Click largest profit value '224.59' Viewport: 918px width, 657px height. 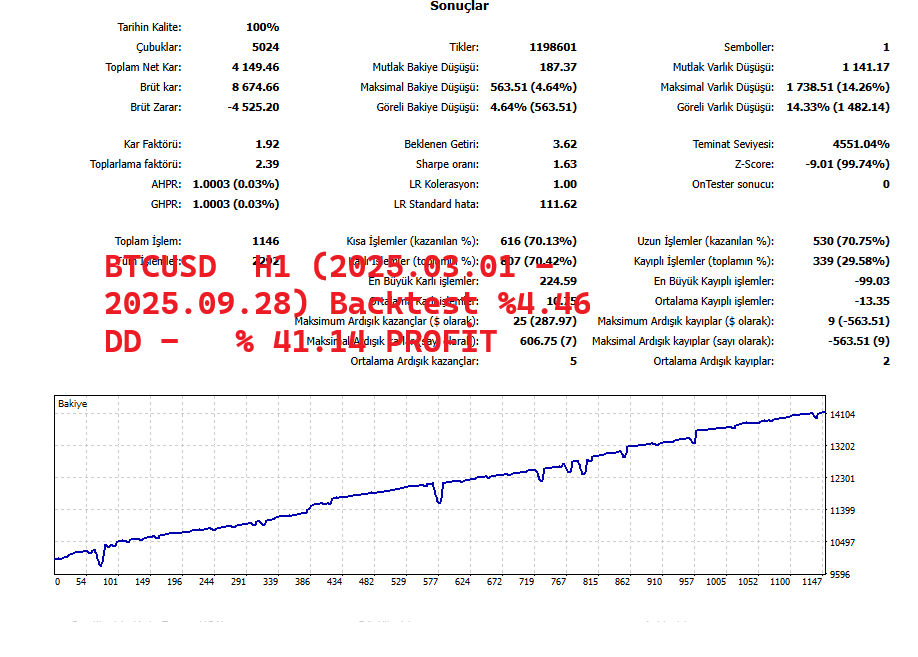click(558, 280)
